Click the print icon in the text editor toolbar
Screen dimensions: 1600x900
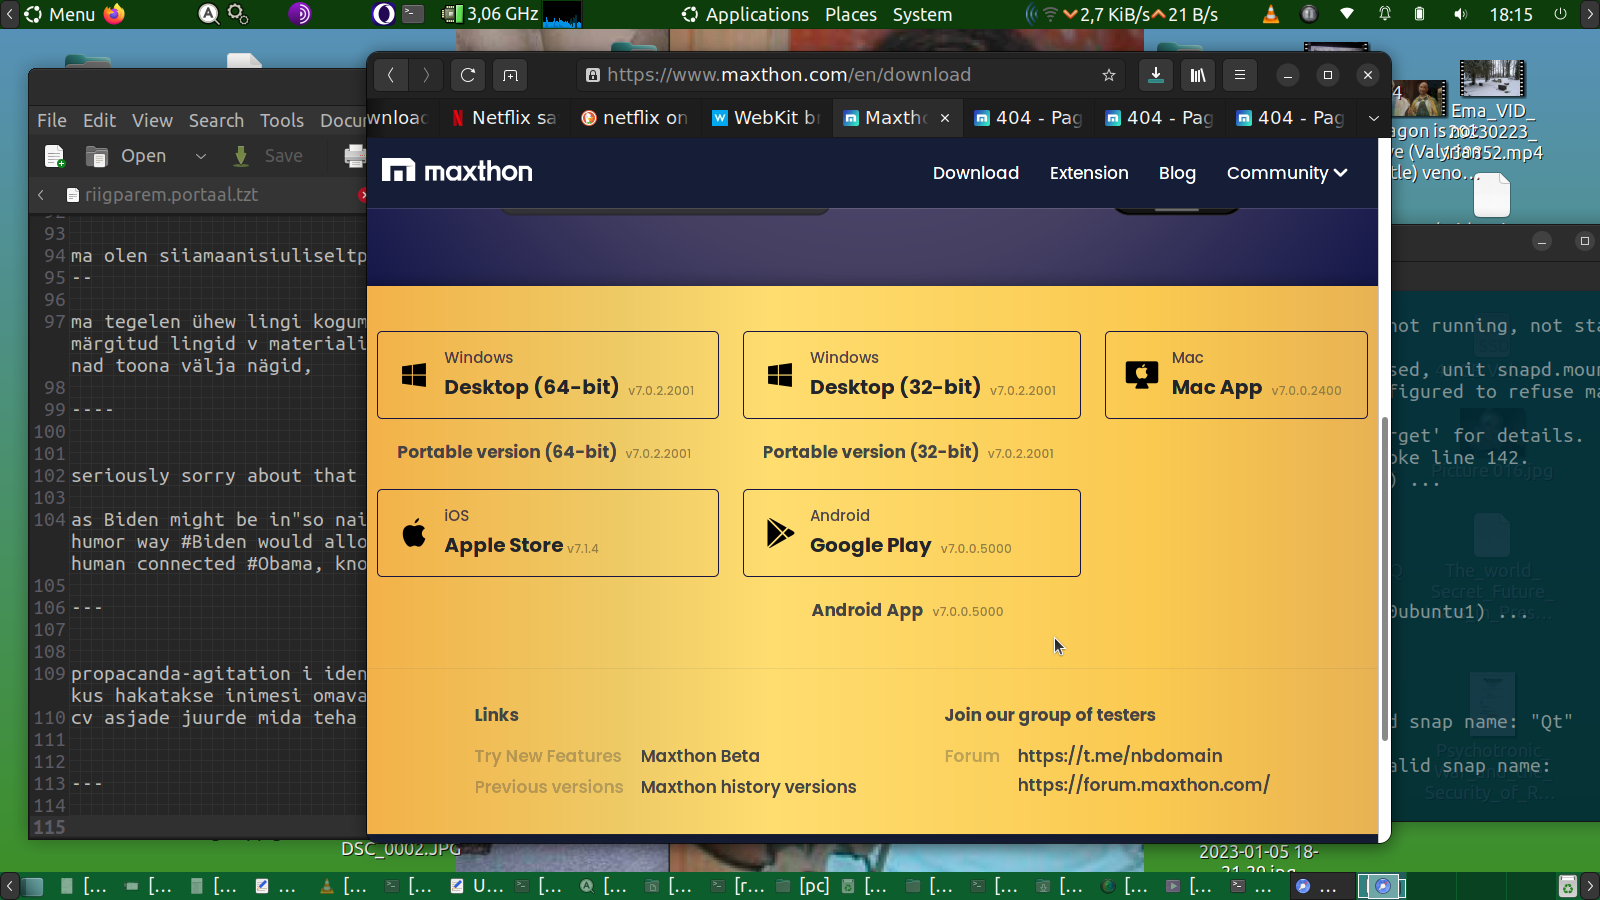click(x=355, y=156)
